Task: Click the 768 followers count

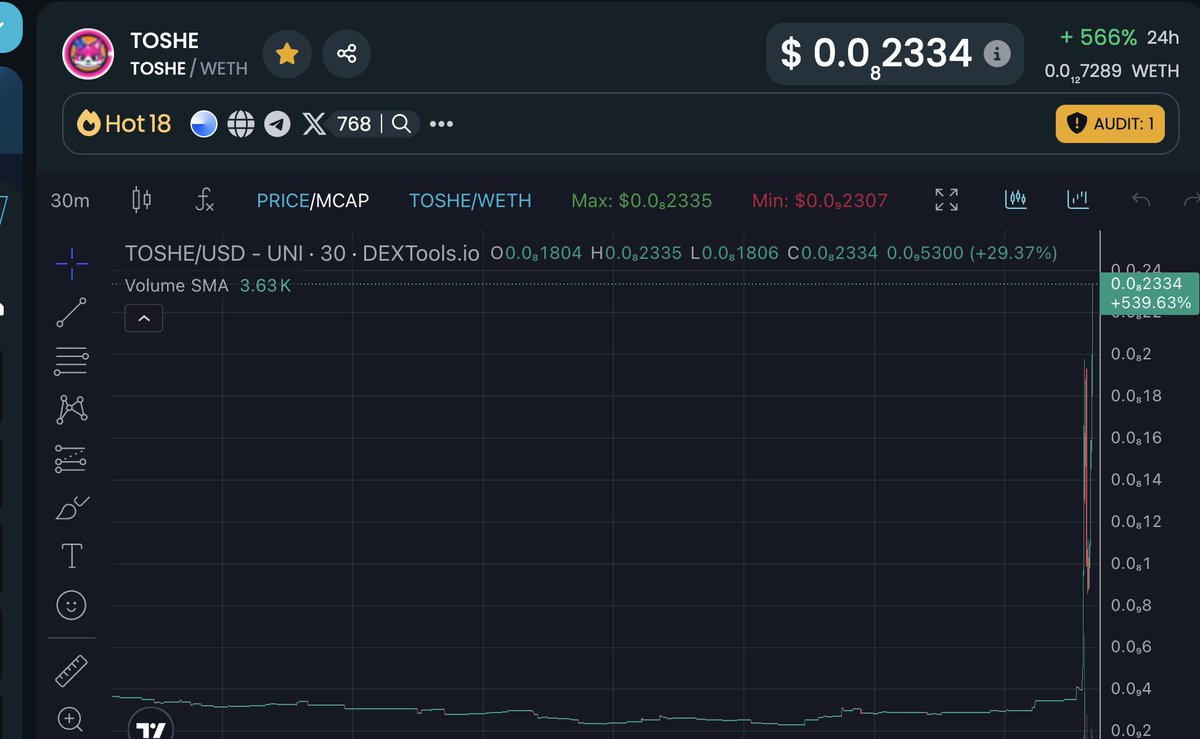Action: [354, 124]
